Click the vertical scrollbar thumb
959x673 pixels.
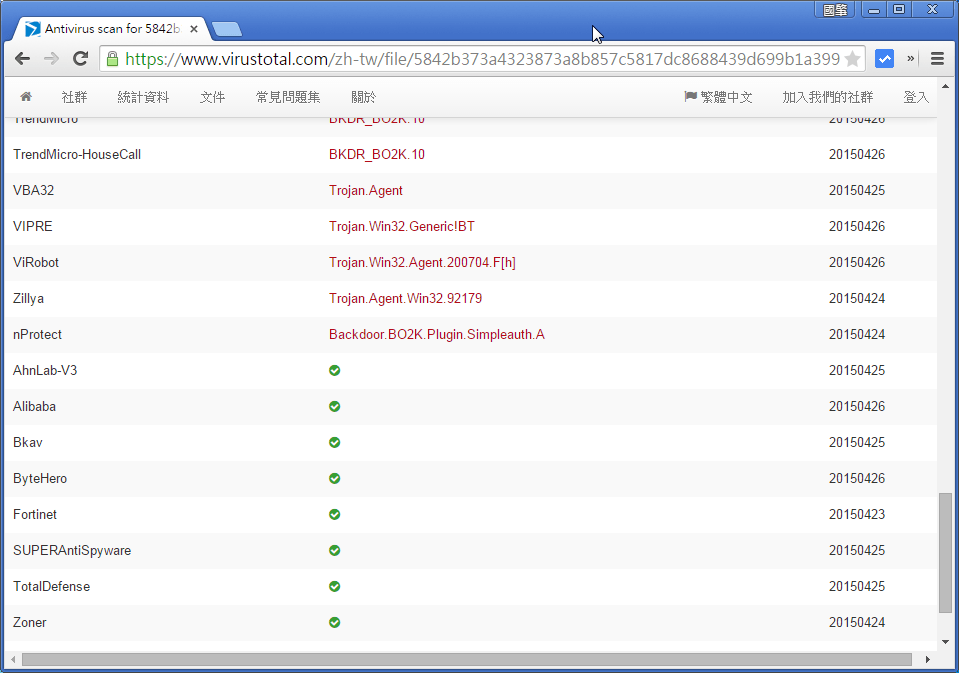(944, 545)
